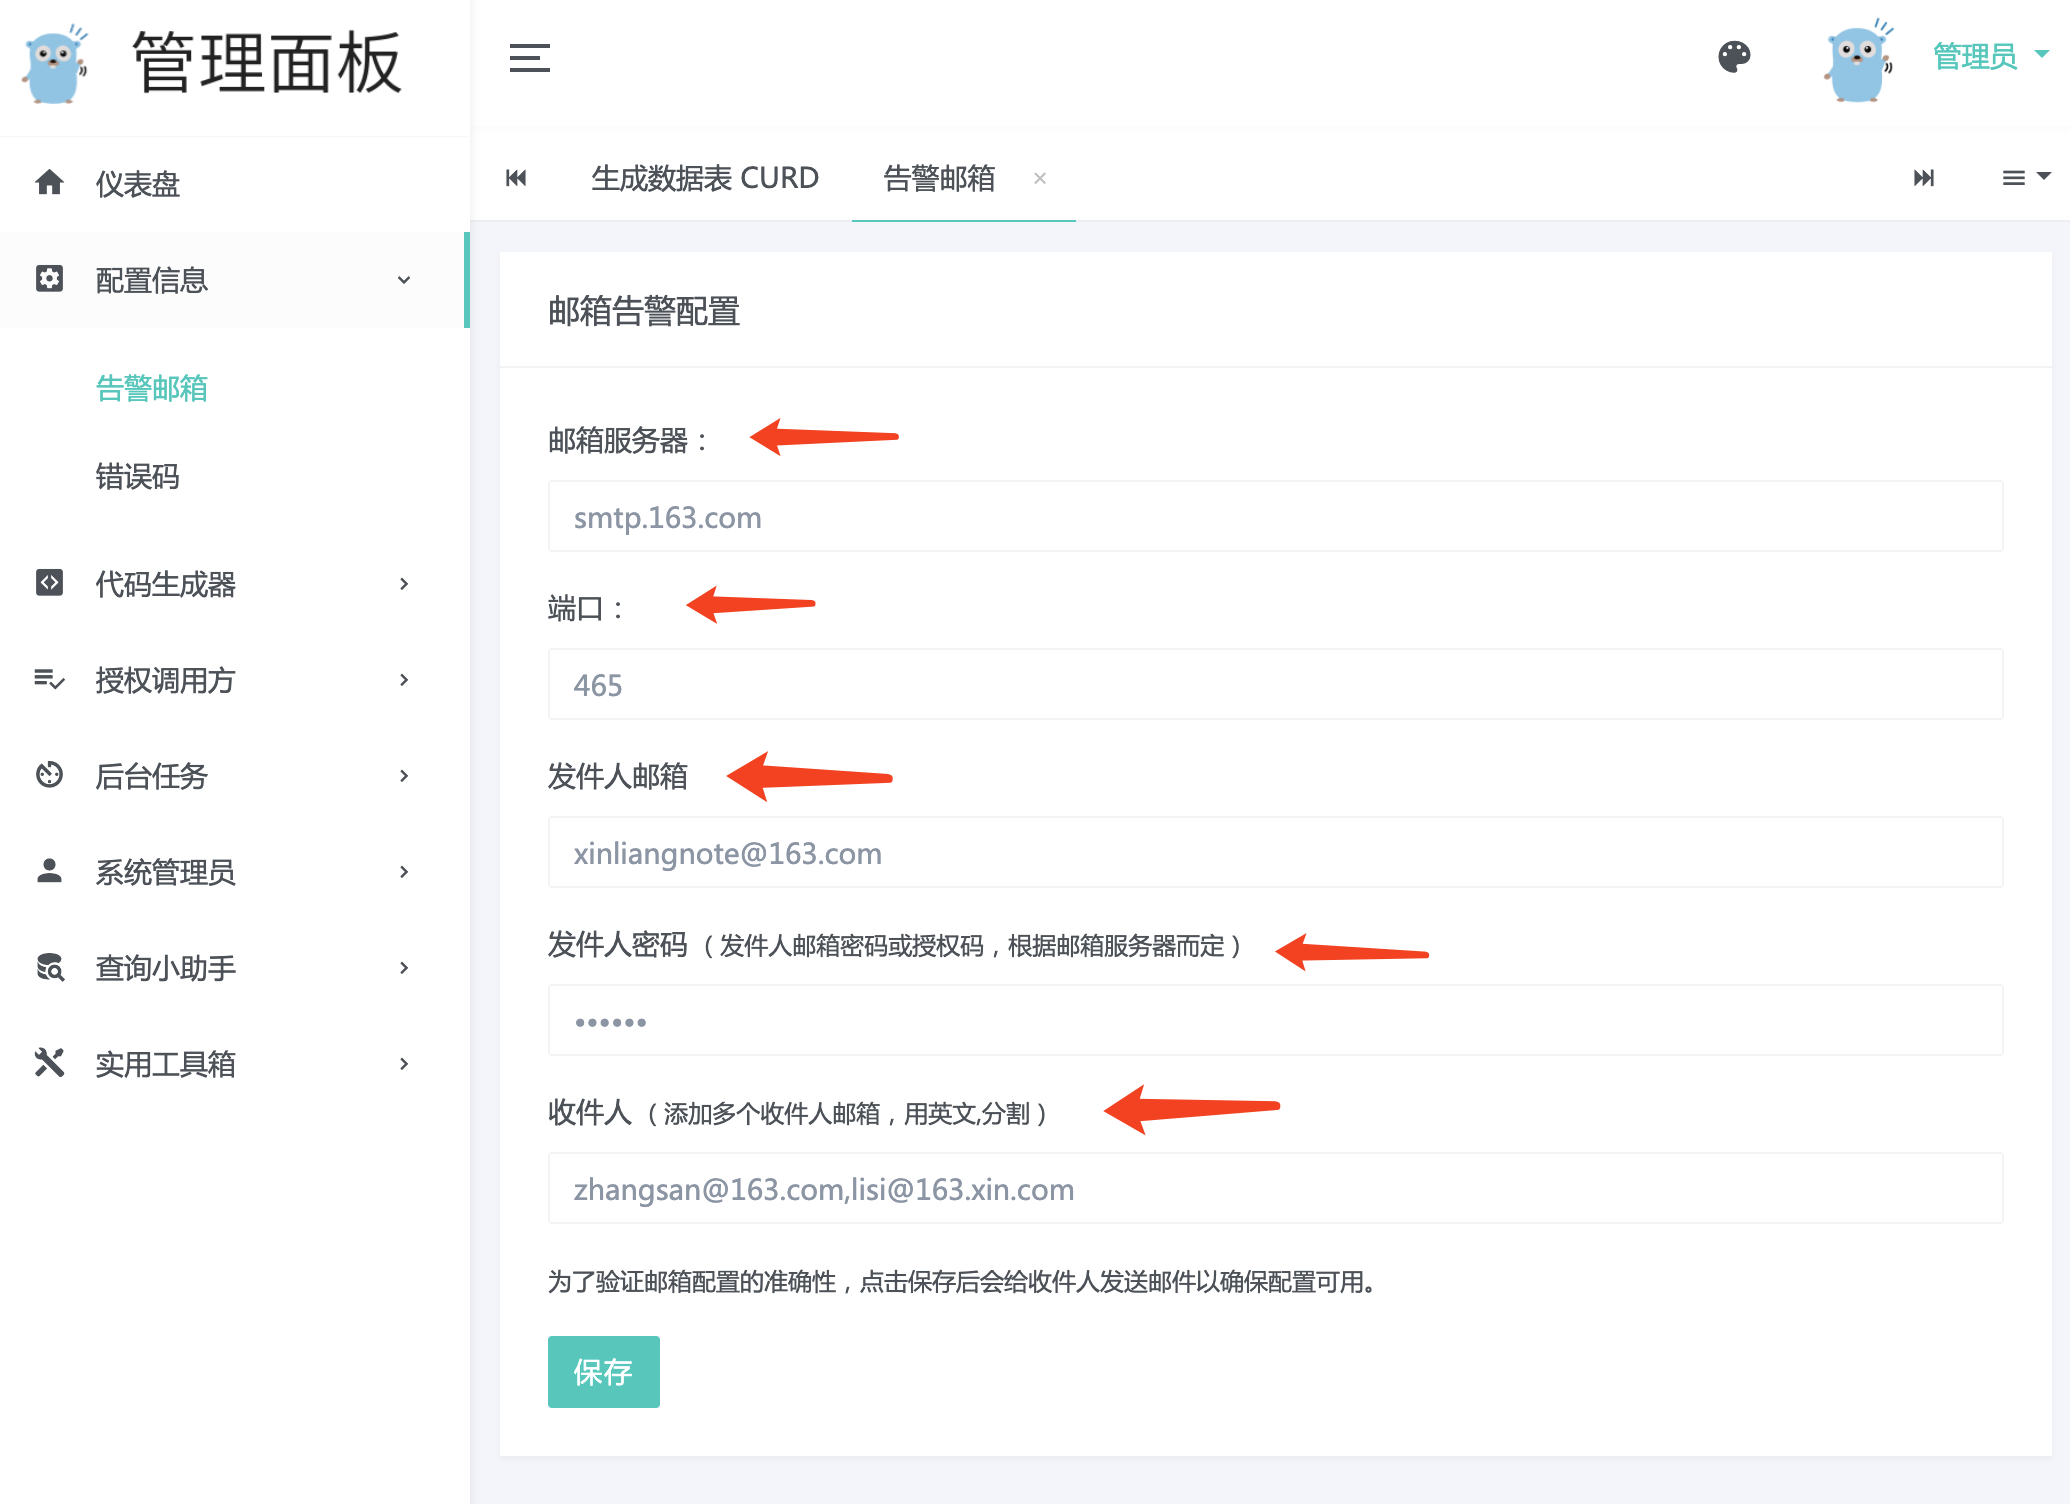Select 告警邮箱 sidebar item

point(152,388)
